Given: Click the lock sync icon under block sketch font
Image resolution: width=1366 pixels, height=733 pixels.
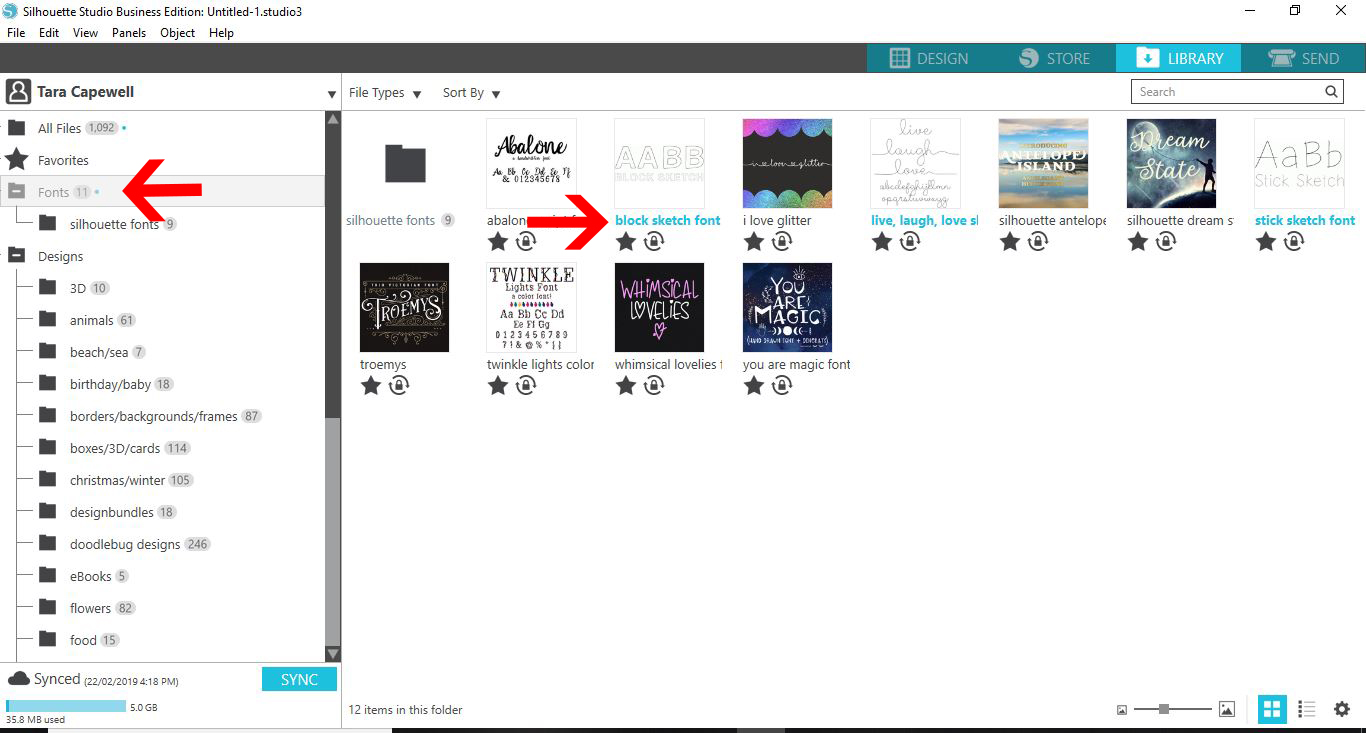Looking at the screenshot, I should click(x=654, y=241).
